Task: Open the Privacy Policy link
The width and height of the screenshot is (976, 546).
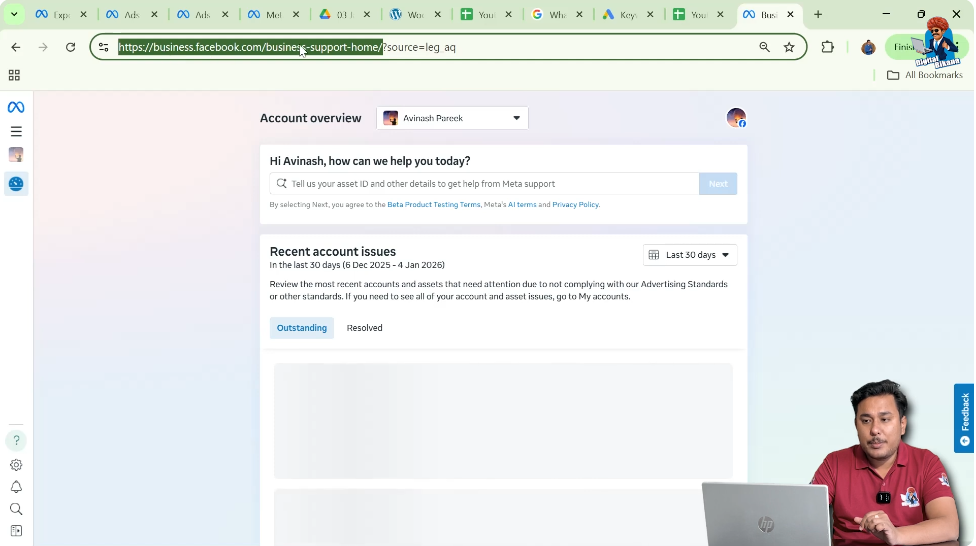Action: pyautogui.click(x=575, y=205)
